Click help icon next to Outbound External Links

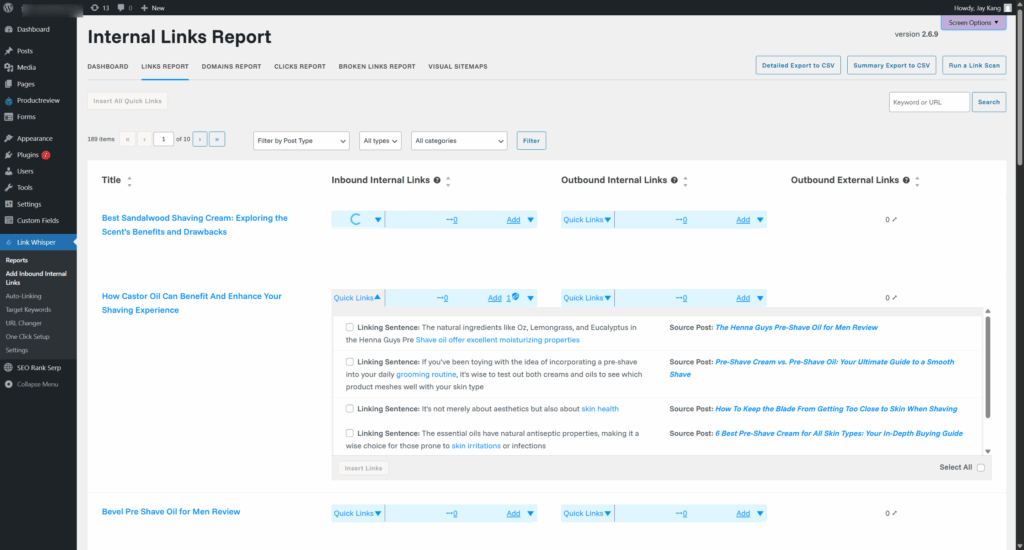pos(906,181)
